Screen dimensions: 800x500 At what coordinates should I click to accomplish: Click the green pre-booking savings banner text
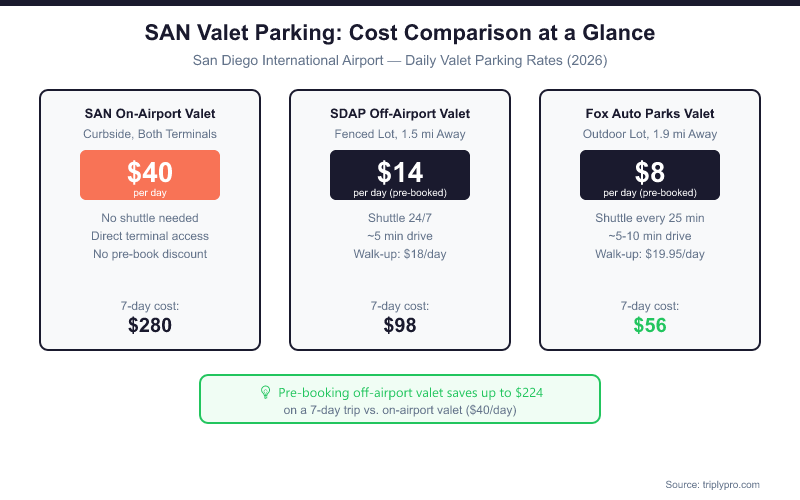coord(410,393)
